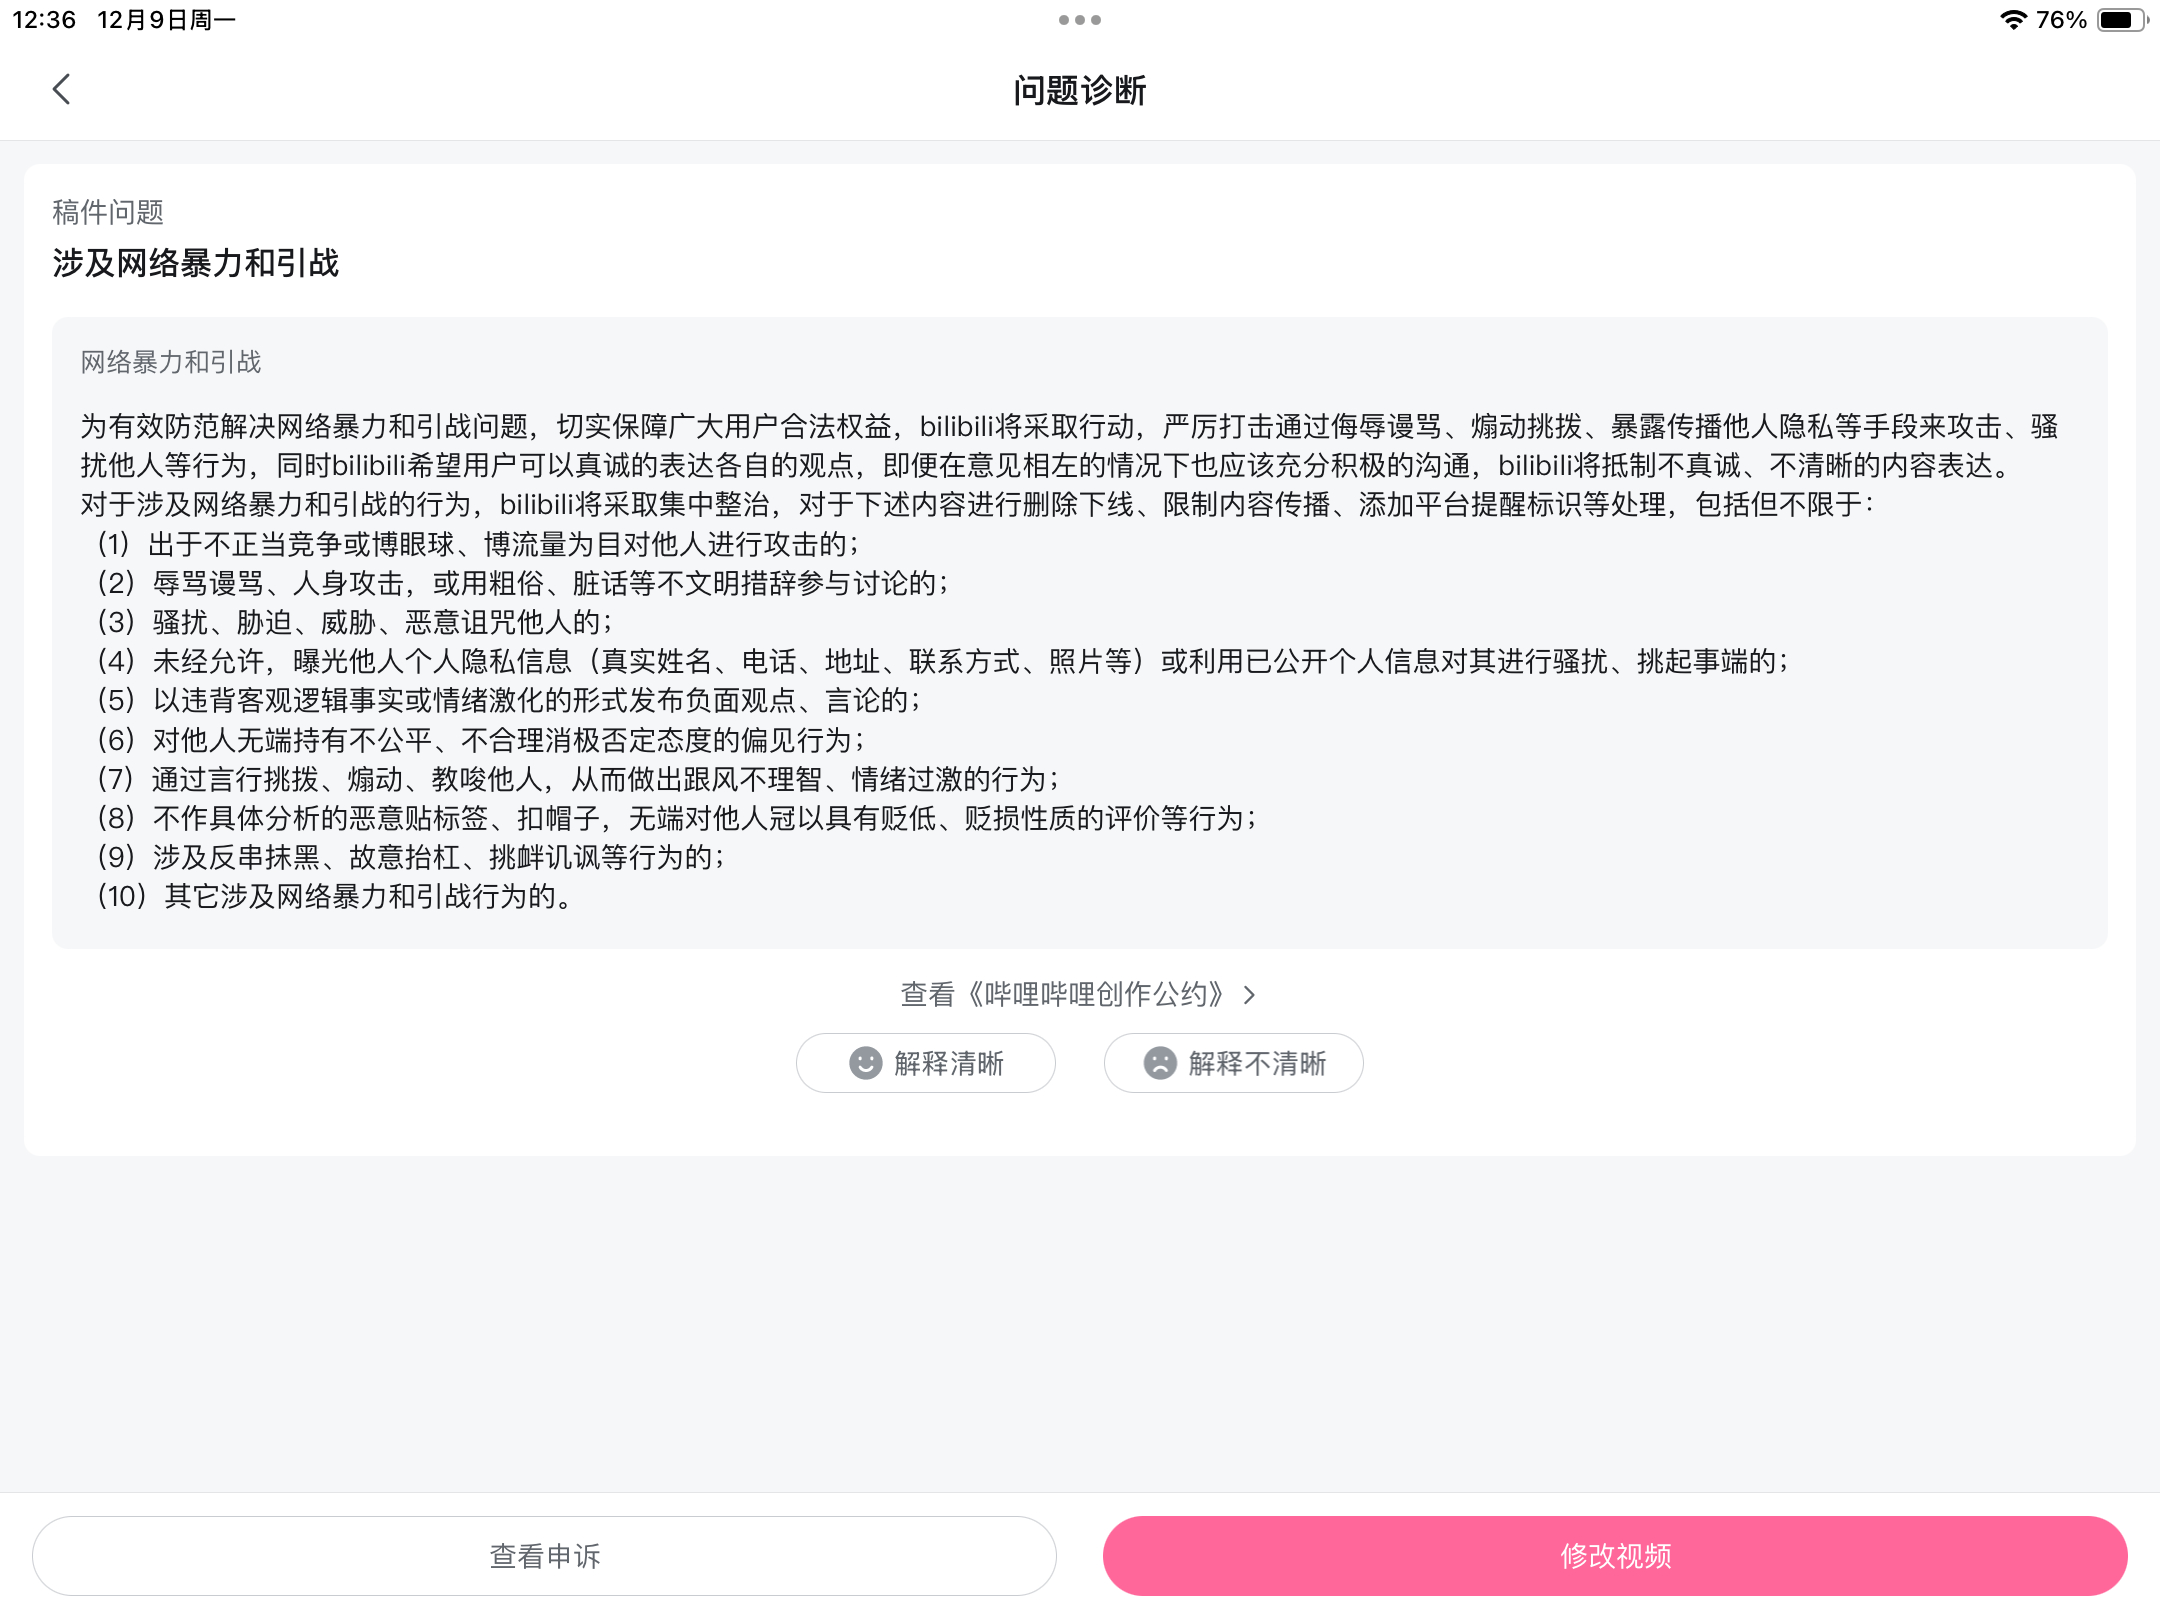
Task: Tap rule (10) 其它涉及网络暴力和引战行为的
Action: pyautogui.click(x=335, y=896)
